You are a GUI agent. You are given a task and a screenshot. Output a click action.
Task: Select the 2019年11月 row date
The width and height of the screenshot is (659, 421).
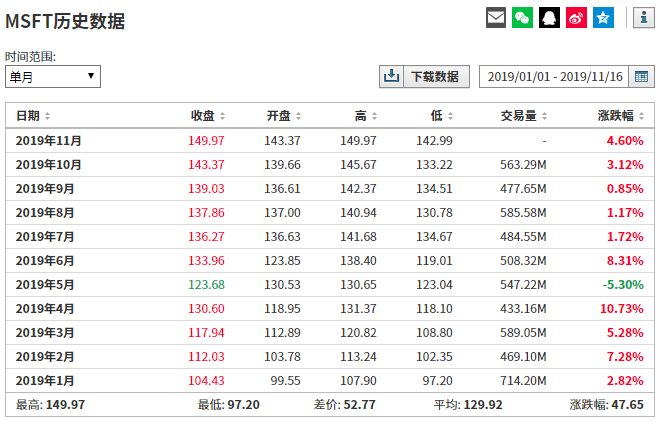[x=48, y=140]
